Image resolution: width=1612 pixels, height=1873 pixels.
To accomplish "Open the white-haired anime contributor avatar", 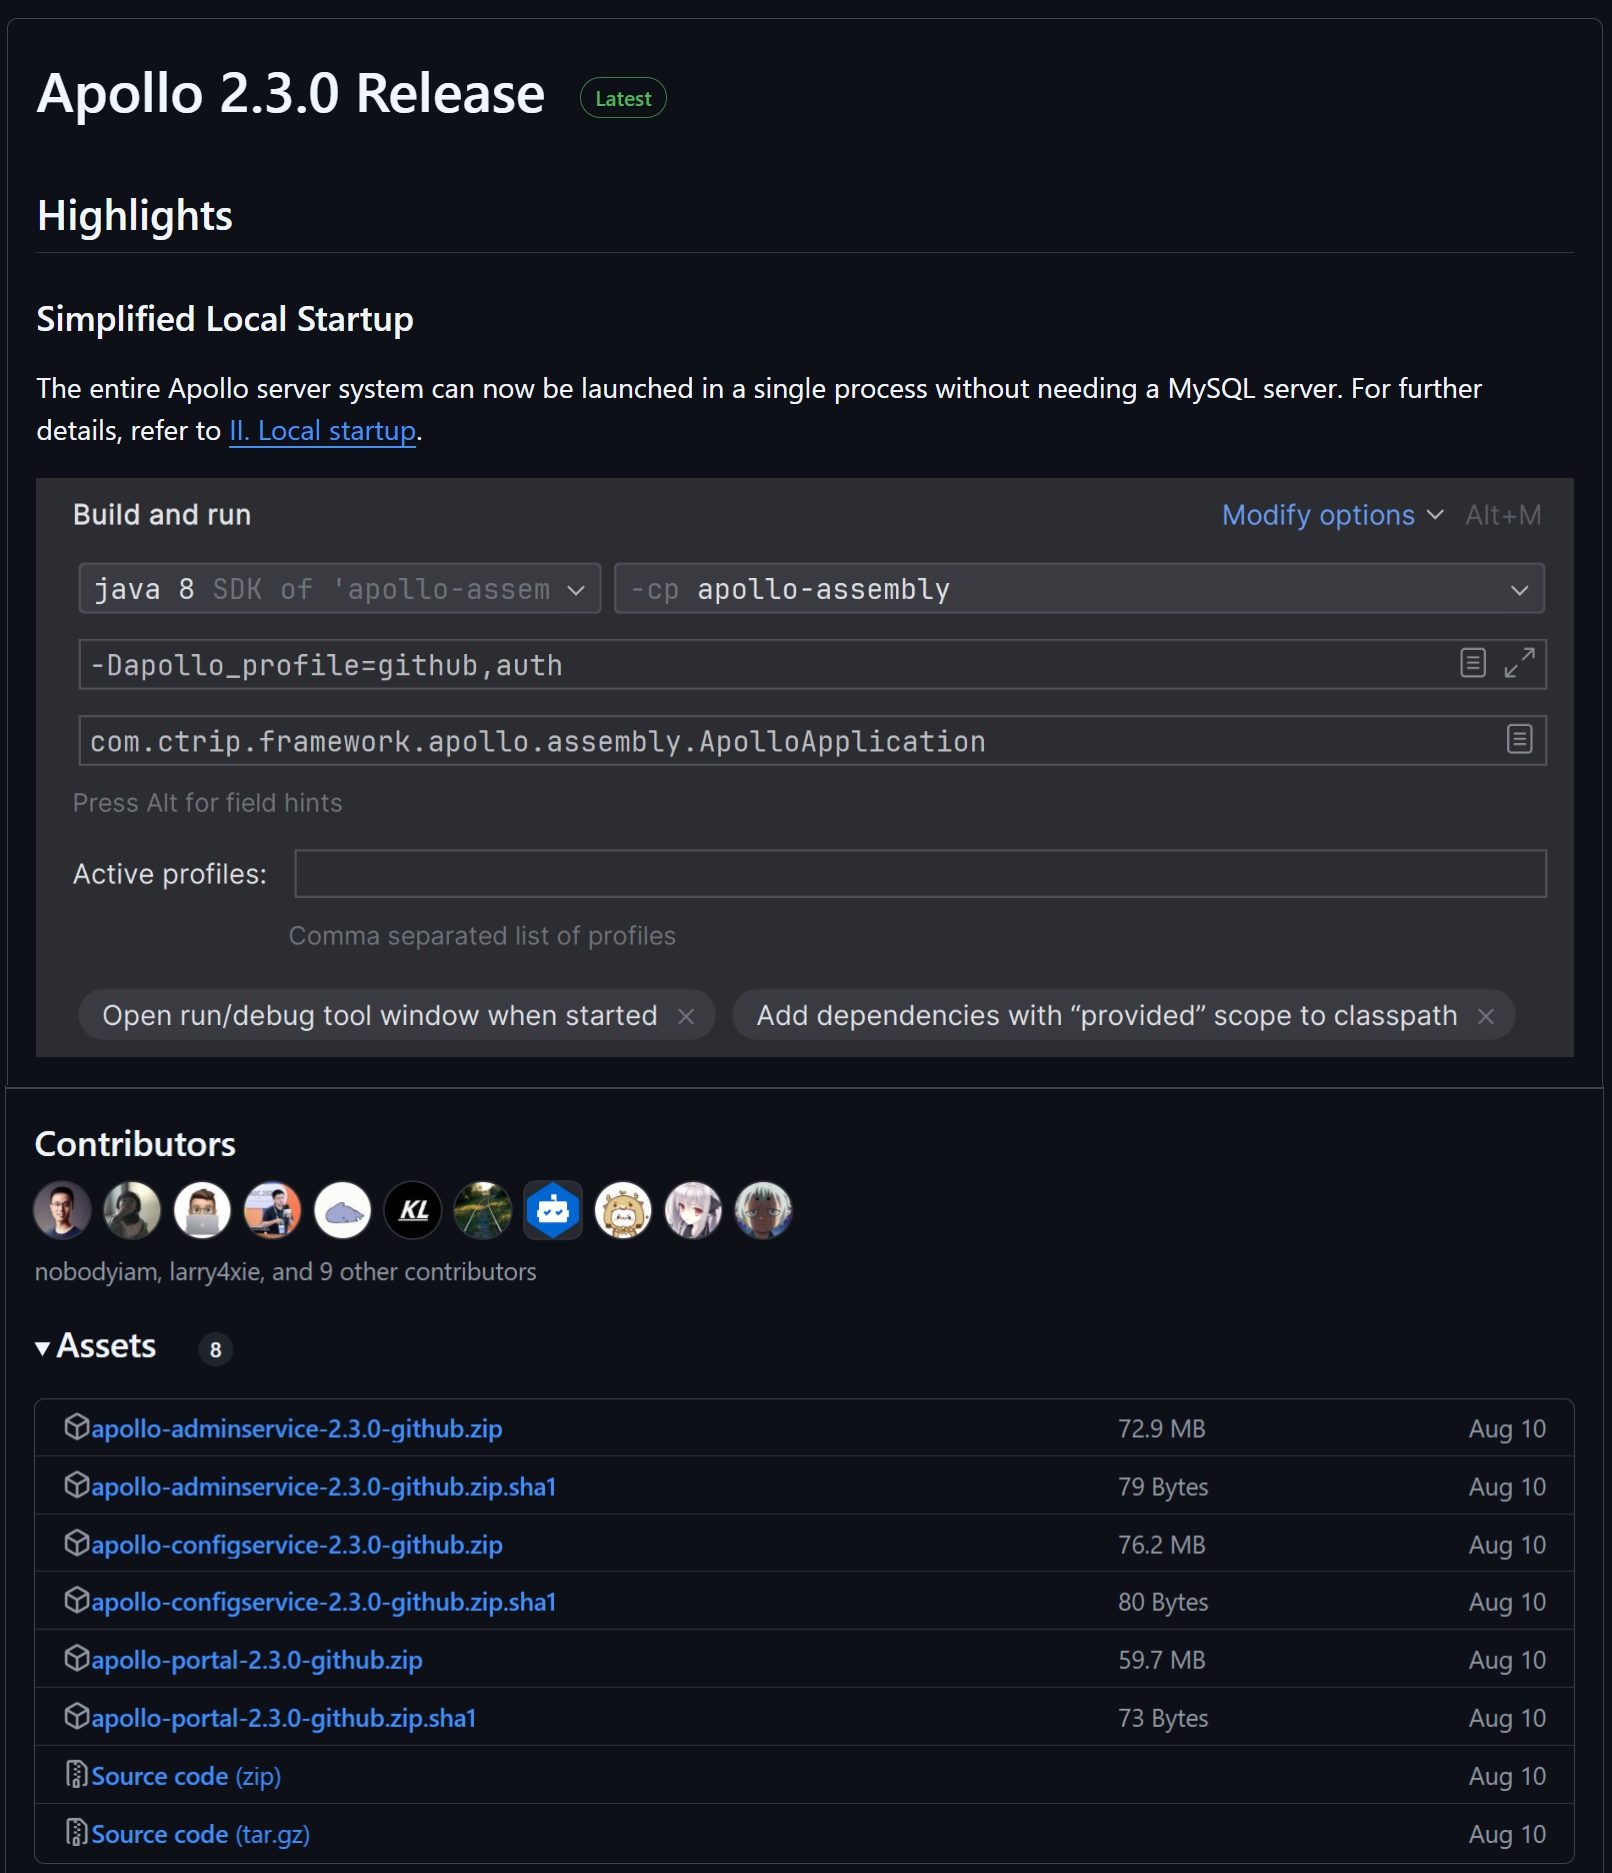I will point(693,1210).
